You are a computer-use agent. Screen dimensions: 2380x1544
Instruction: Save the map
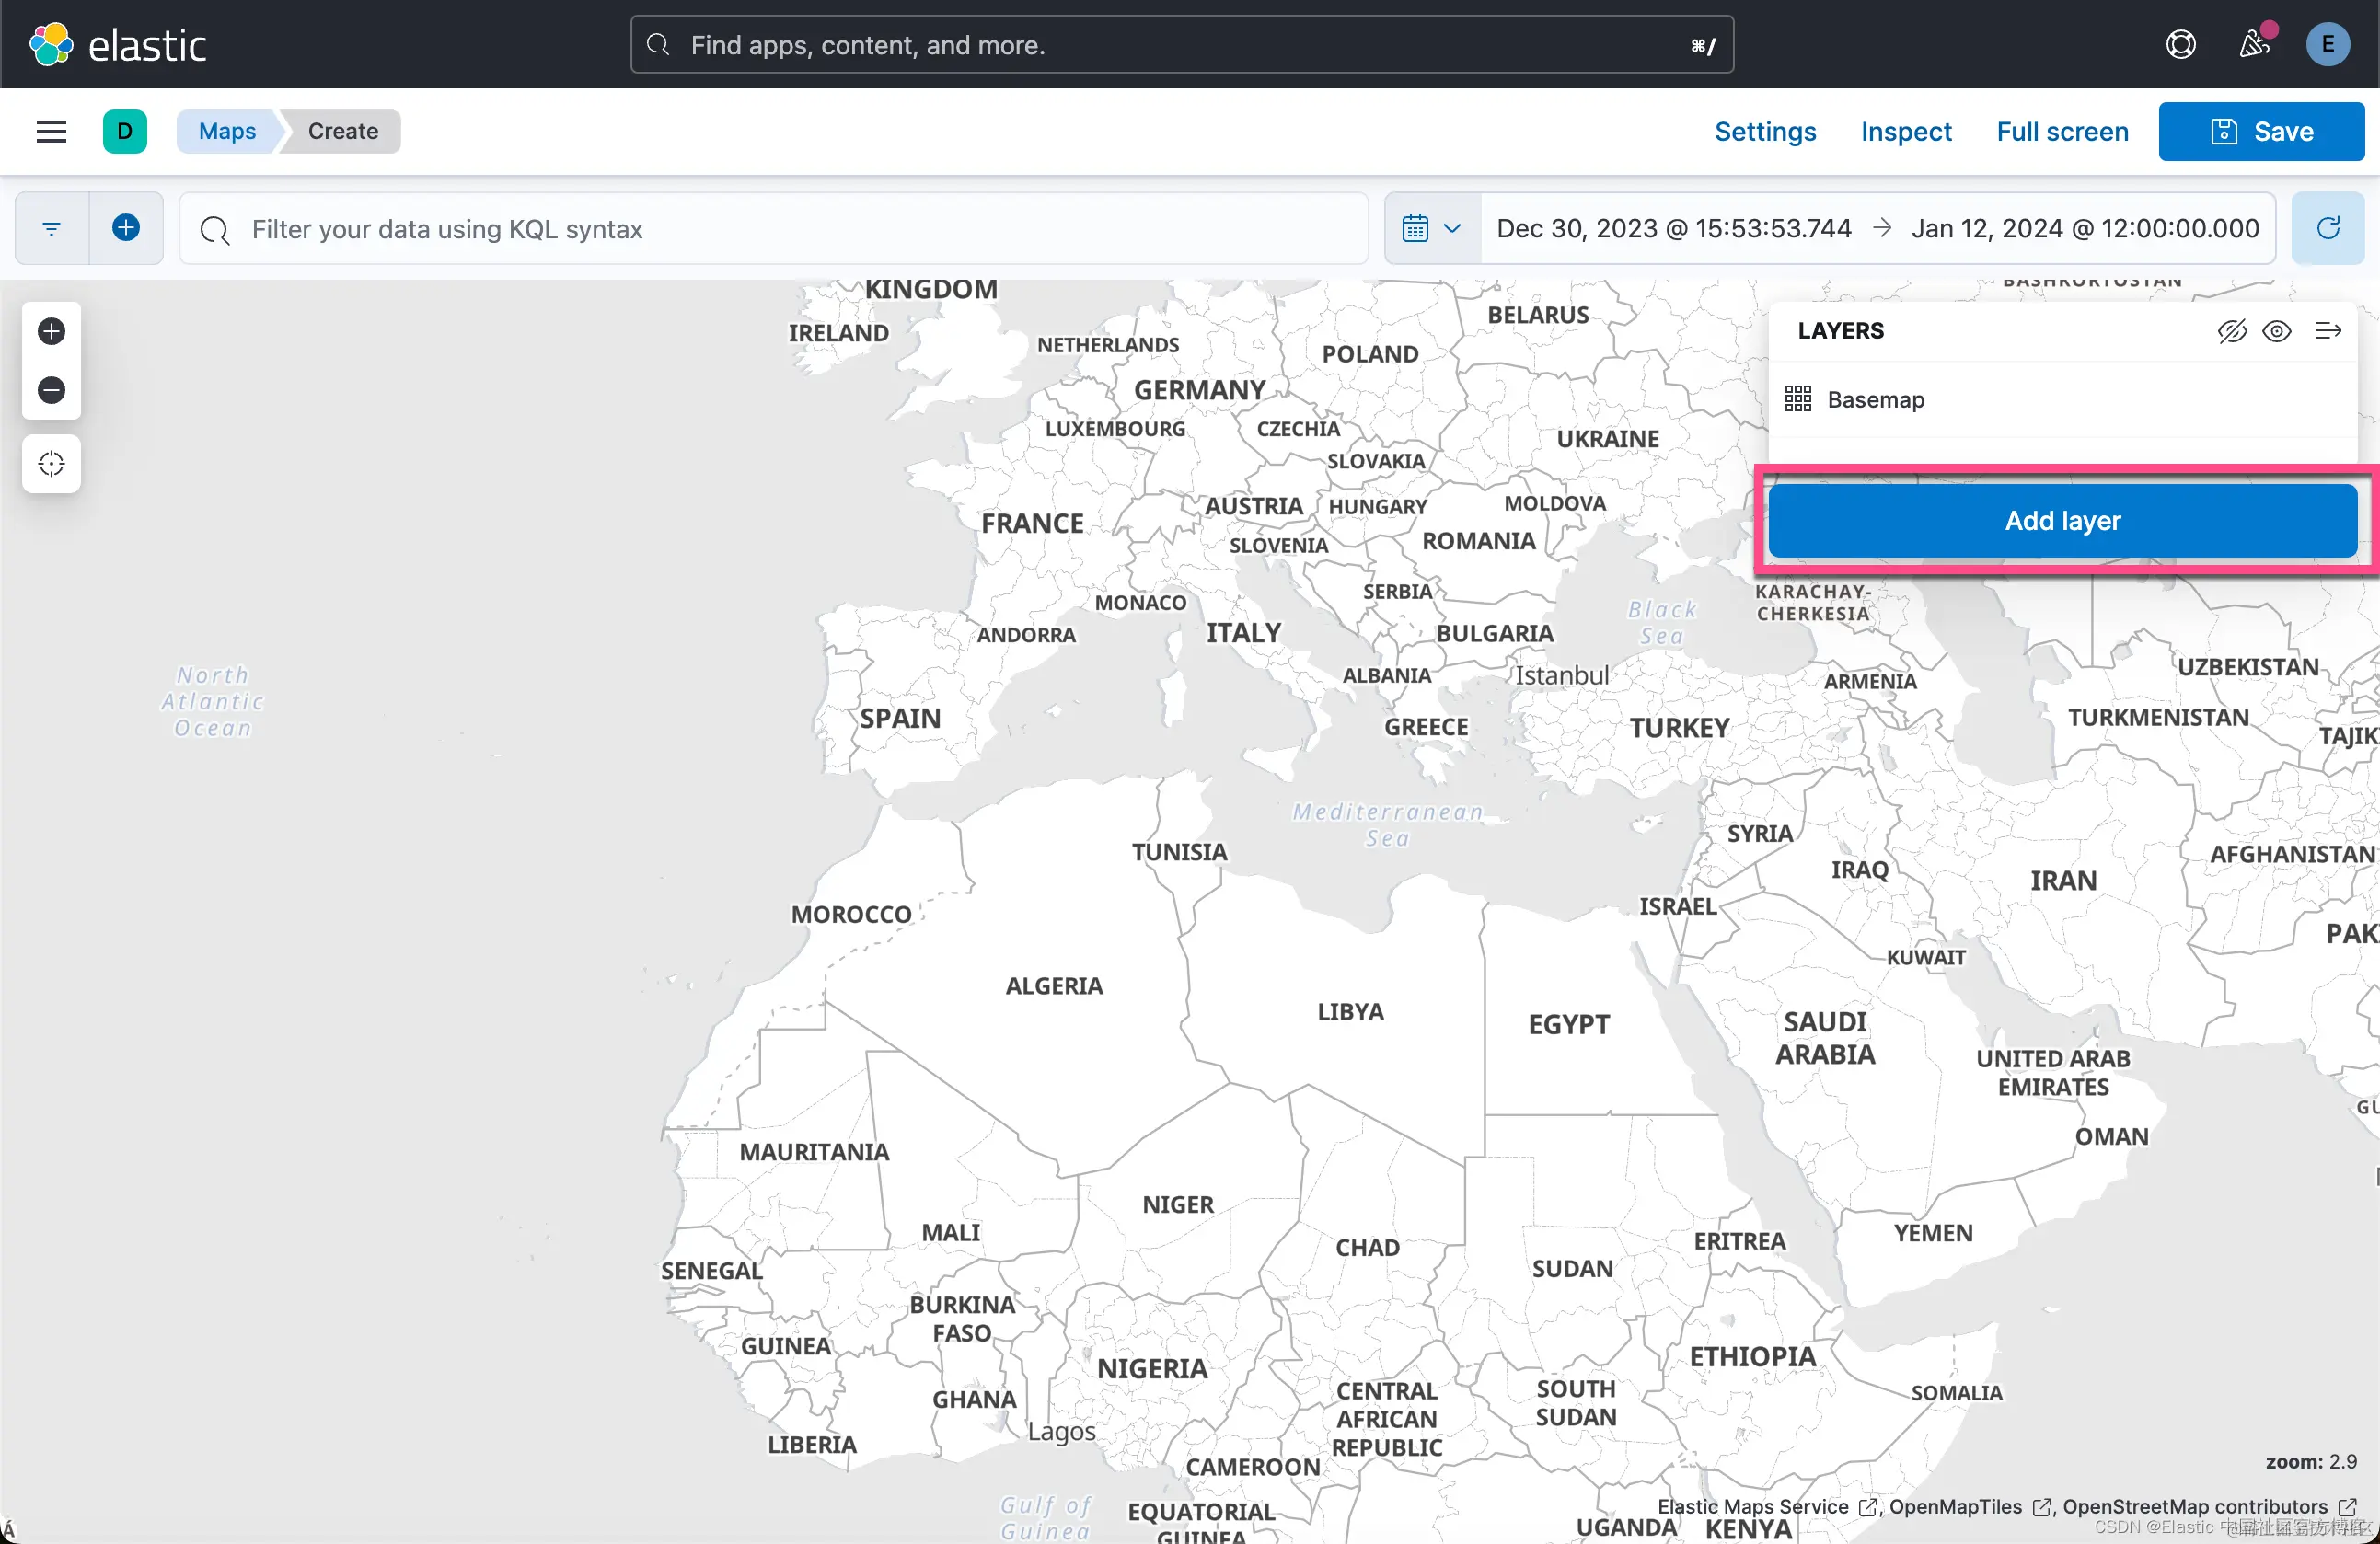pos(2261,132)
